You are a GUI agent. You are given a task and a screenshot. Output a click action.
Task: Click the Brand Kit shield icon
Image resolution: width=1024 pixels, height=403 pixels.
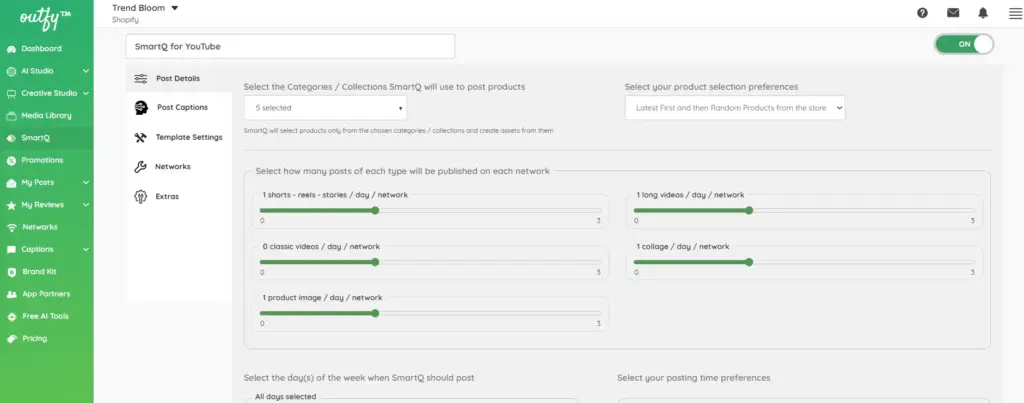point(11,272)
